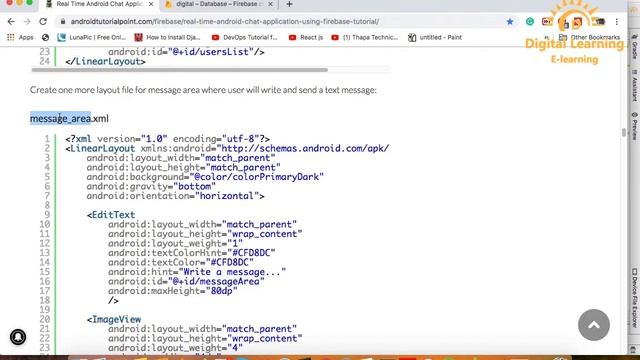
Task: Click the globe bookmark icon next to Apps
Action: click(x=45, y=37)
